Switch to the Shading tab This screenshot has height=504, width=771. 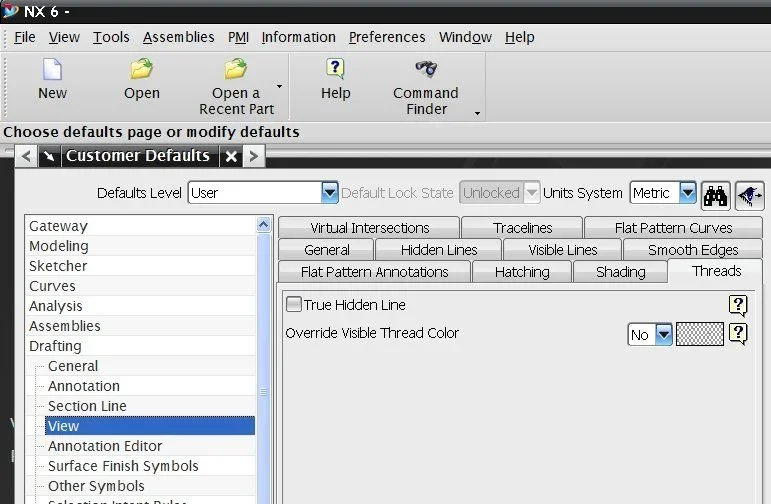coord(621,272)
